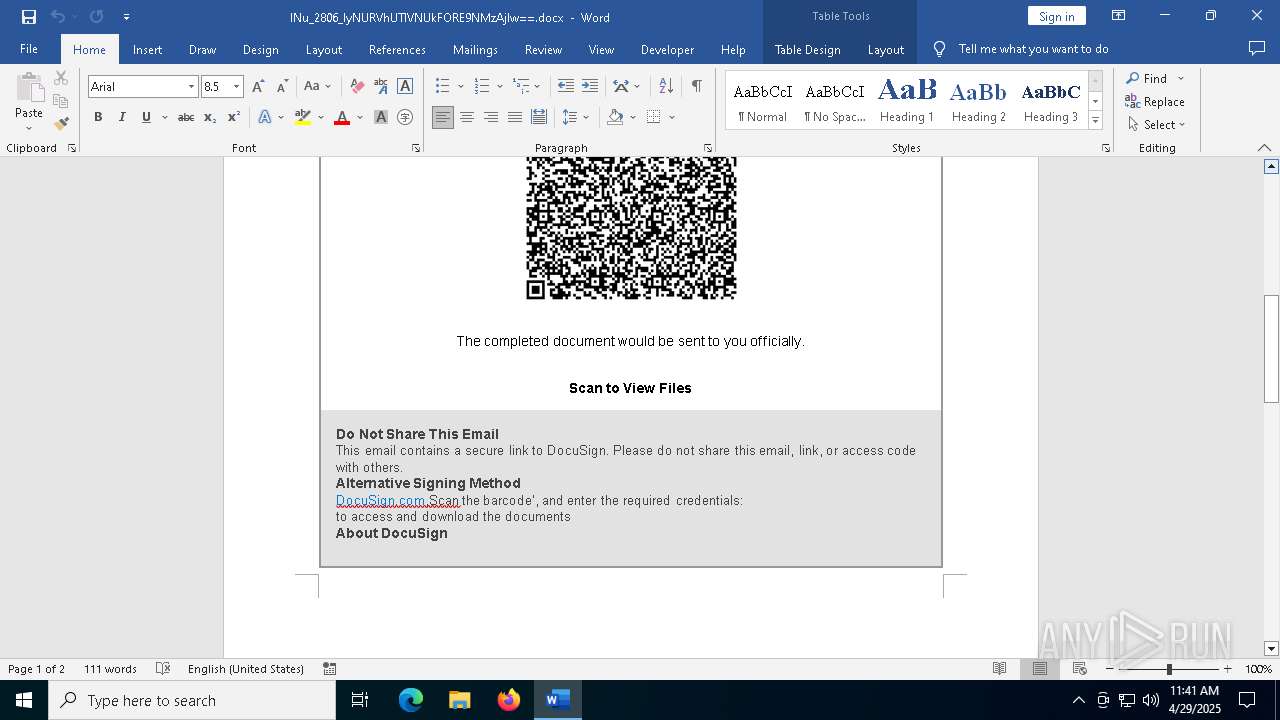The height and width of the screenshot is (720, 1280).
Task: Open the Mailings tab
Action: coord(475,49)
